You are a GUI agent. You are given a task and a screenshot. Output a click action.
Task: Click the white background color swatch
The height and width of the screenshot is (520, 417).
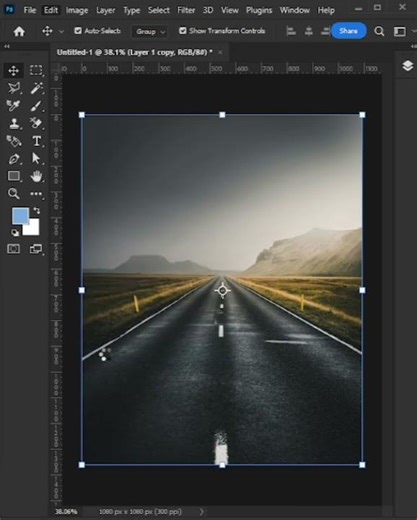click(33, 228)
